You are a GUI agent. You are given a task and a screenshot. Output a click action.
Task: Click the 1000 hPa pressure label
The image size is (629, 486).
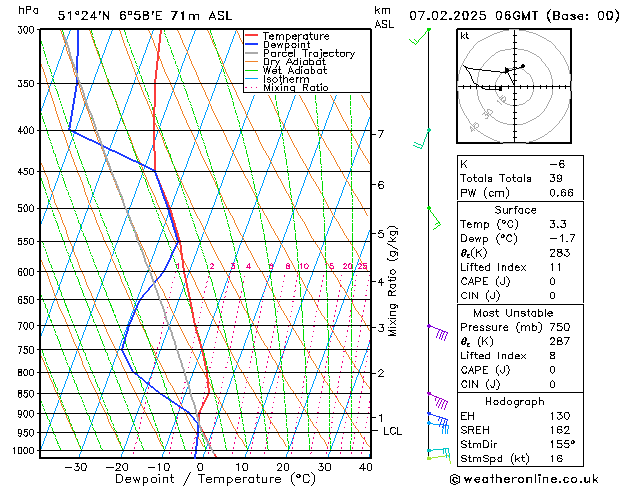tap(26, 451)
